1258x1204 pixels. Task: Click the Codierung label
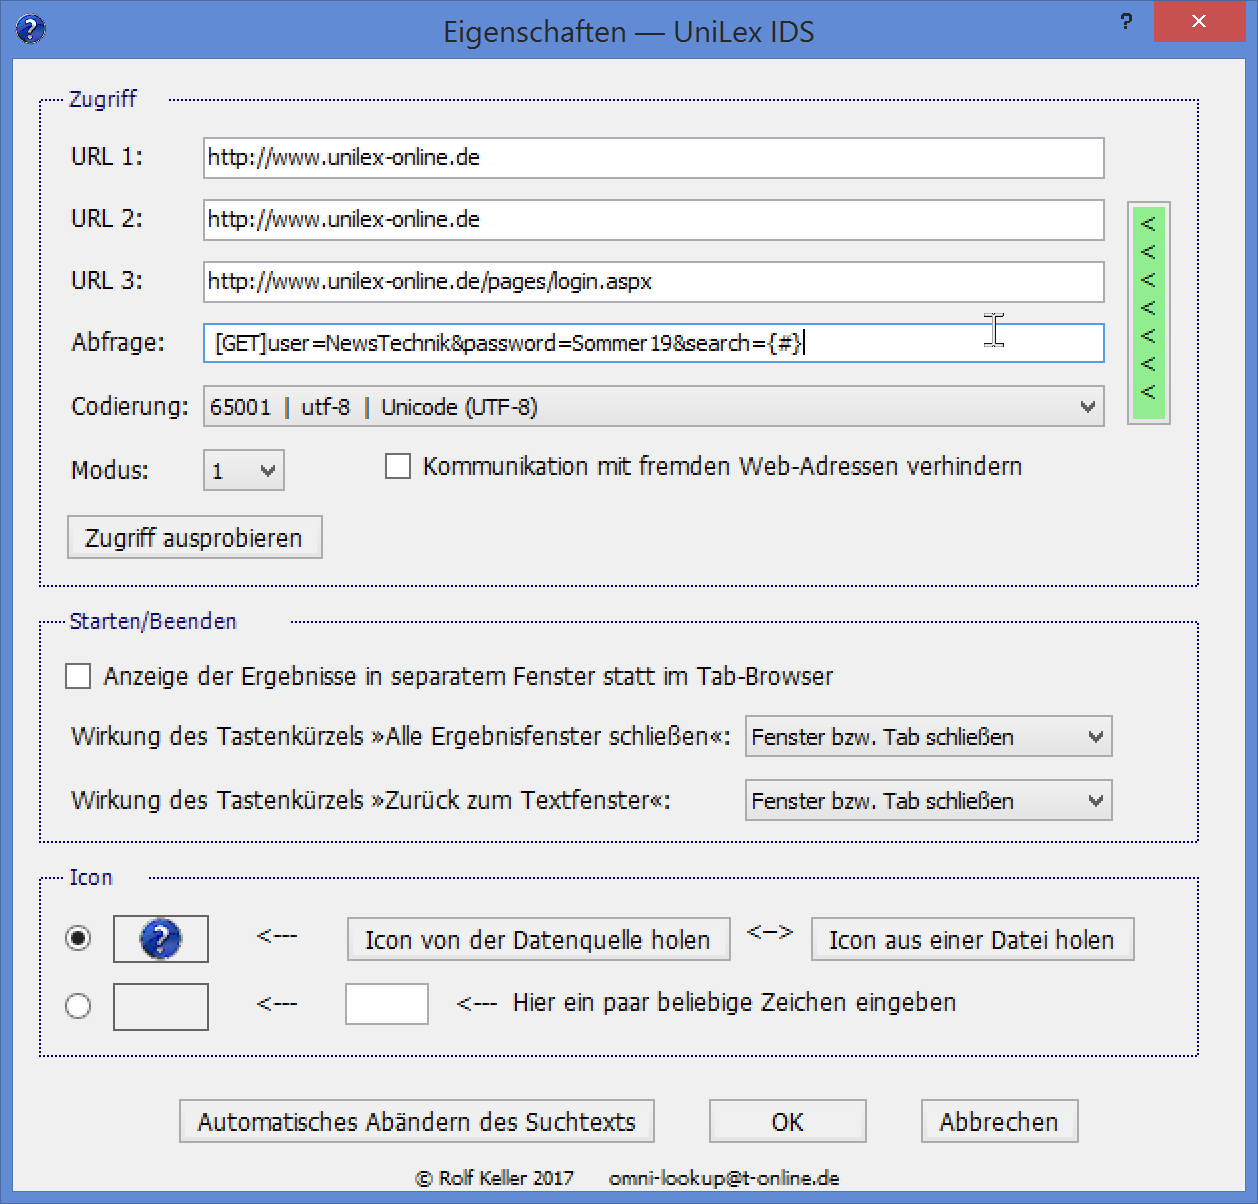(x=130, y=407)
